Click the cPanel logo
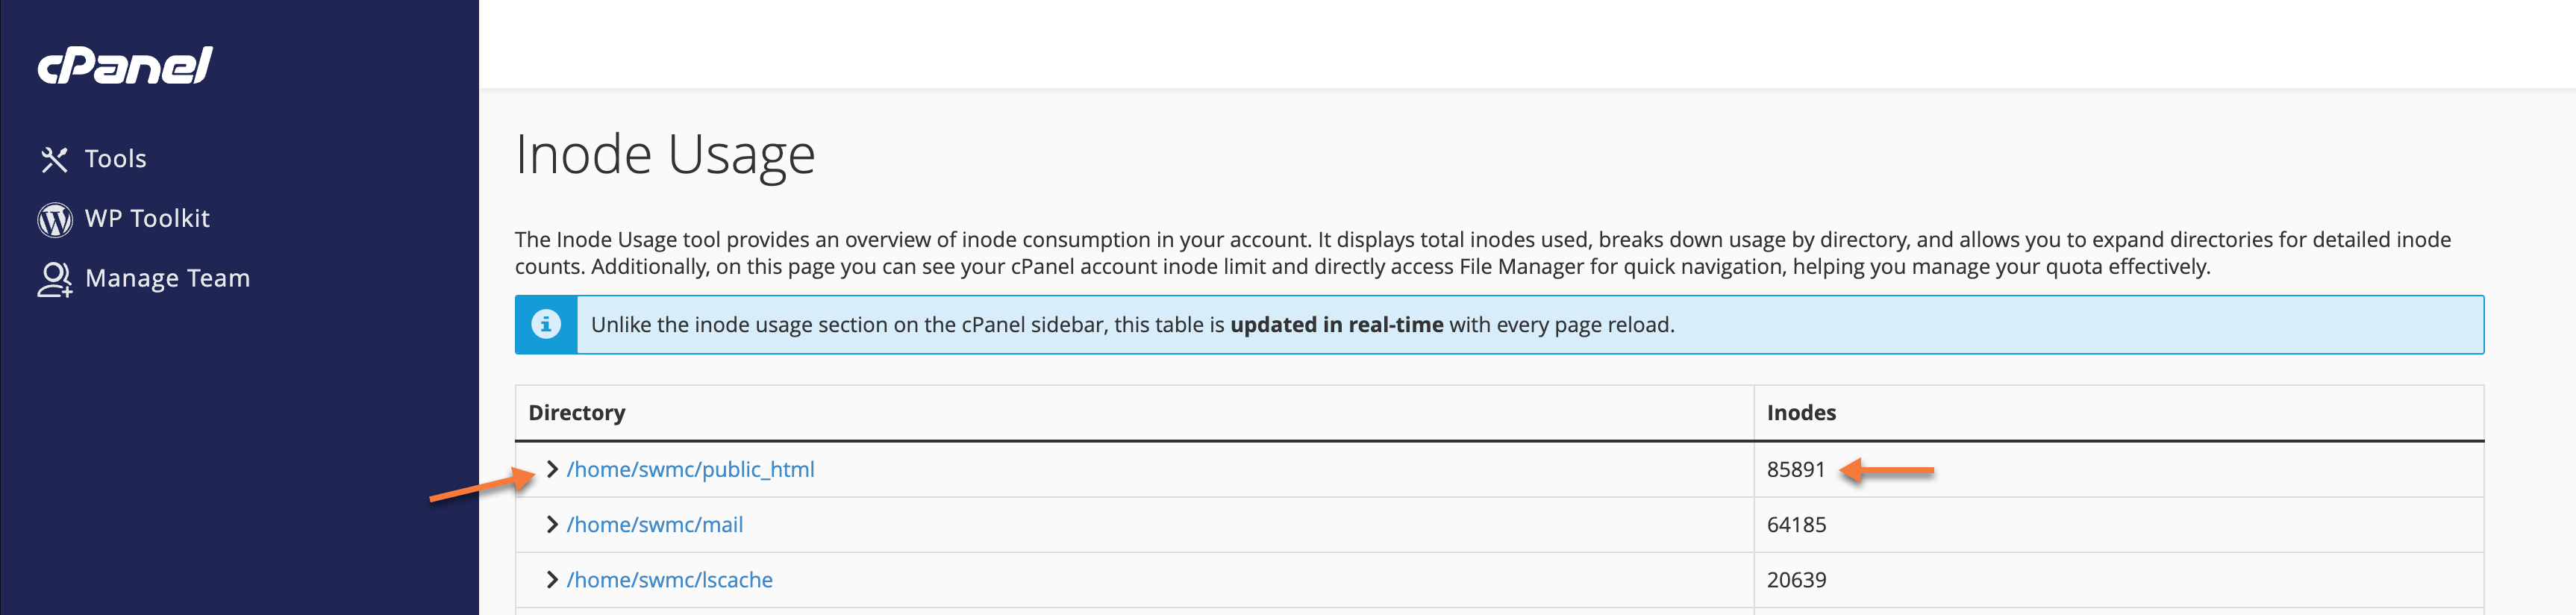The height and width of the screenshot is (615, 2576). 125,66
